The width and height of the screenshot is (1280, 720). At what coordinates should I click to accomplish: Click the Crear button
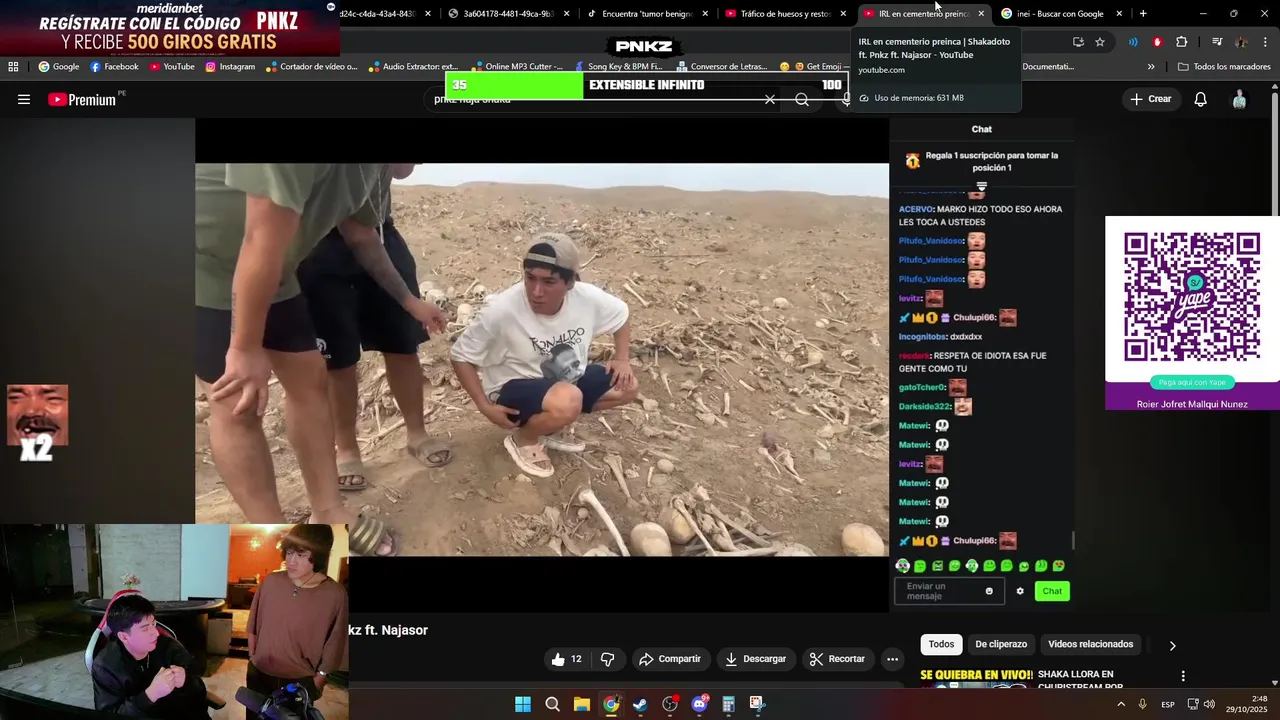(1151, 99)
